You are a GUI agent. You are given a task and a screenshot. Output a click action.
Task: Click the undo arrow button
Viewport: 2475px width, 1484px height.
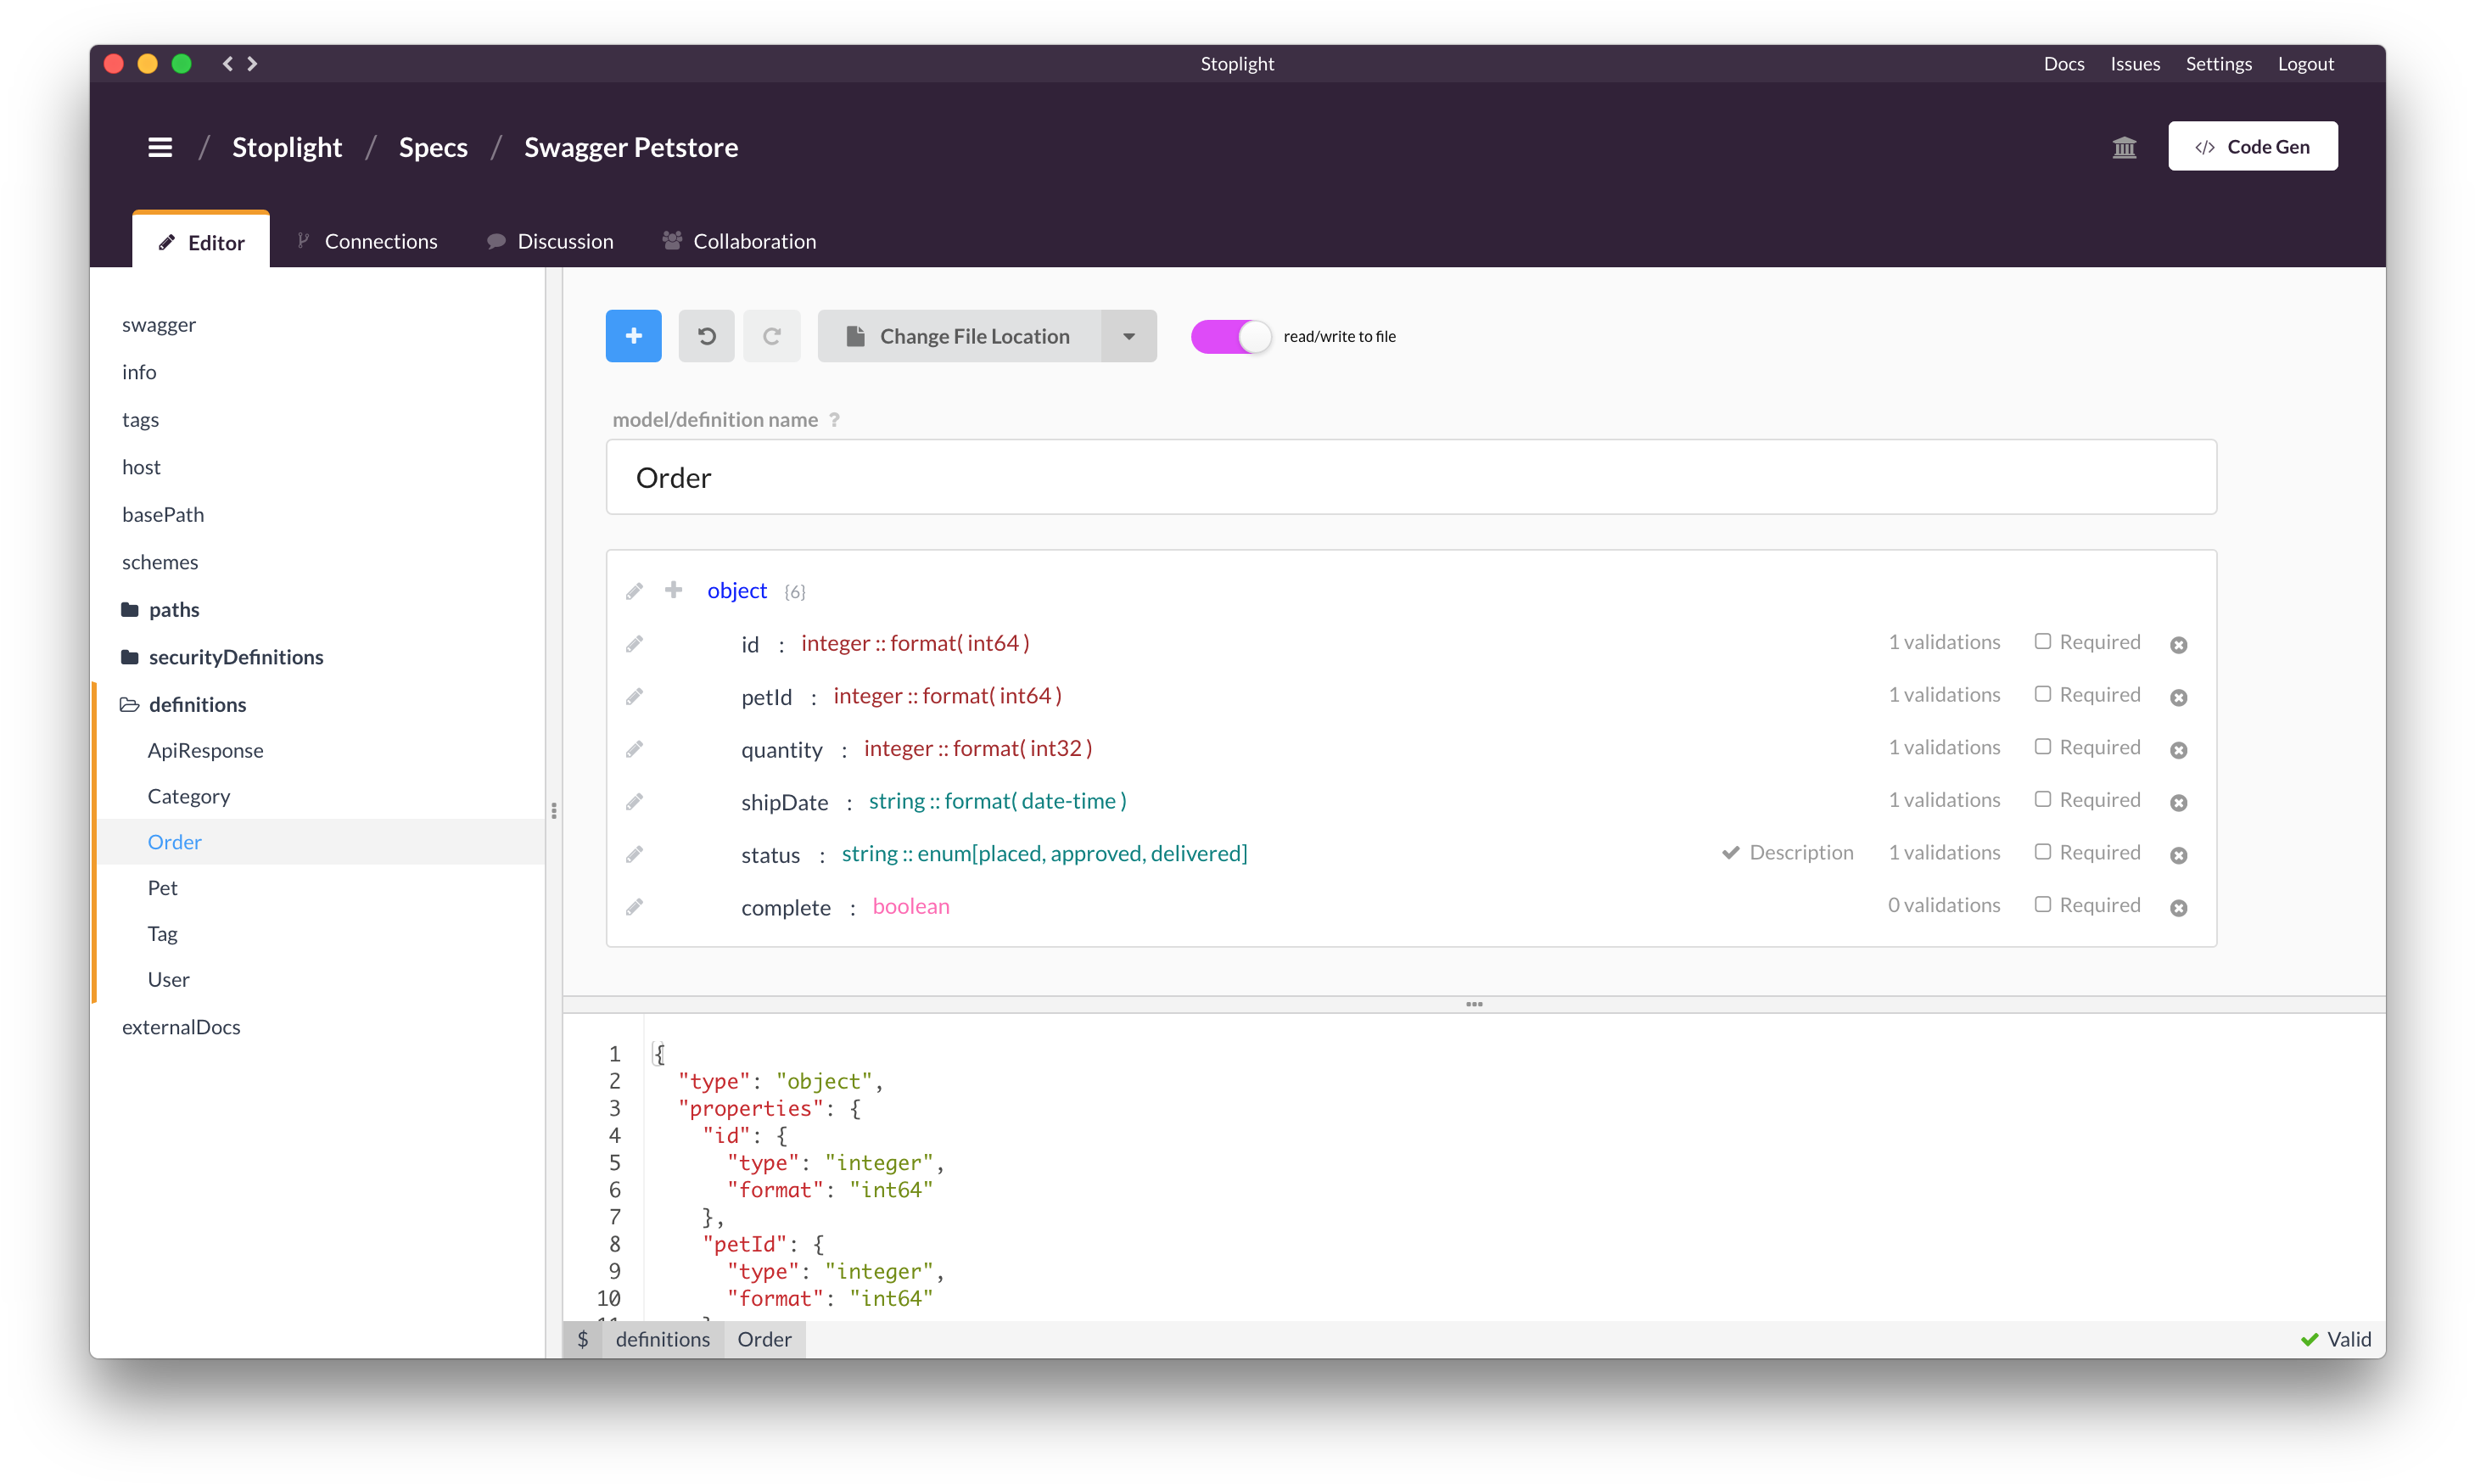(x=706, y=336)
